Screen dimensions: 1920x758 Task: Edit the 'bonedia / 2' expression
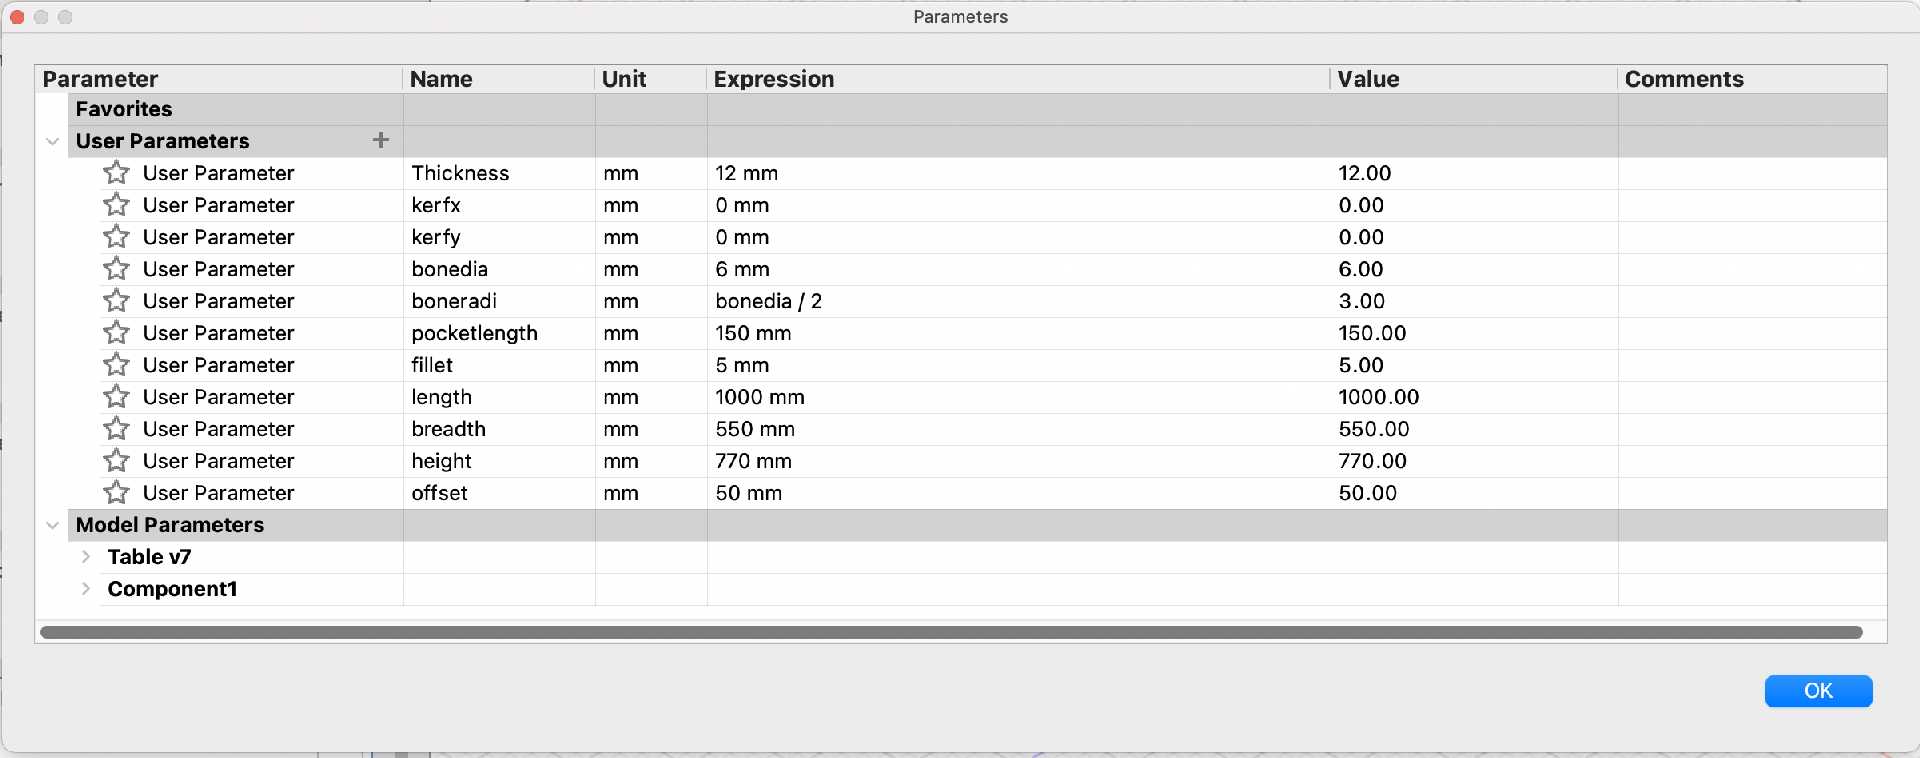[1018, 301]
